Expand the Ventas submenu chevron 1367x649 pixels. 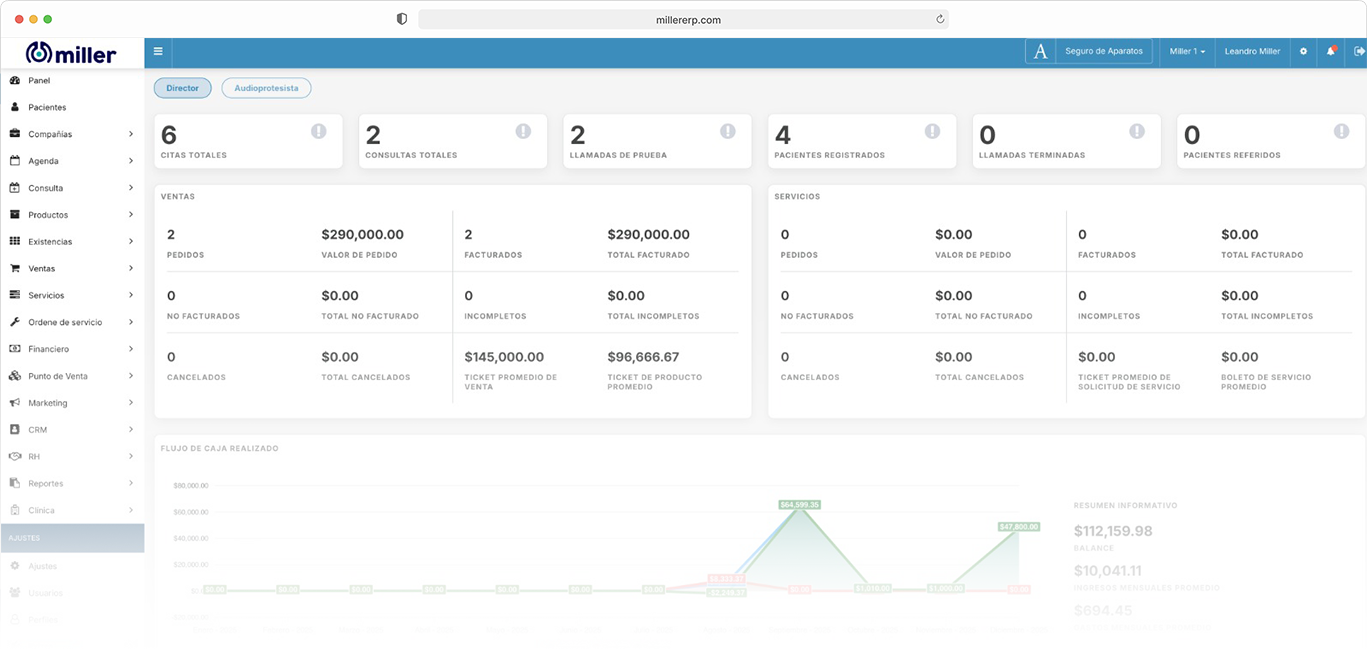pyautogui.click(x=131, y=268)
